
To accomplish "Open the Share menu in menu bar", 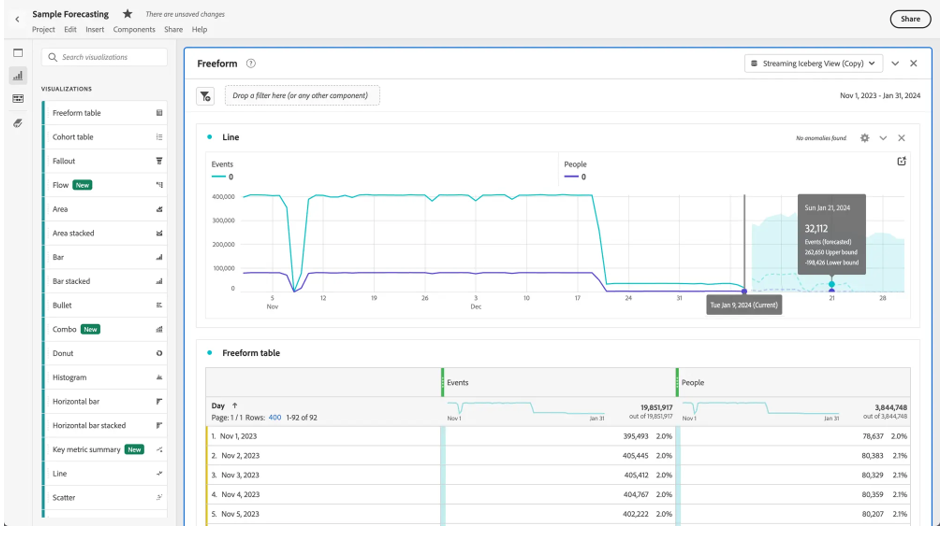I will (173, 29).
